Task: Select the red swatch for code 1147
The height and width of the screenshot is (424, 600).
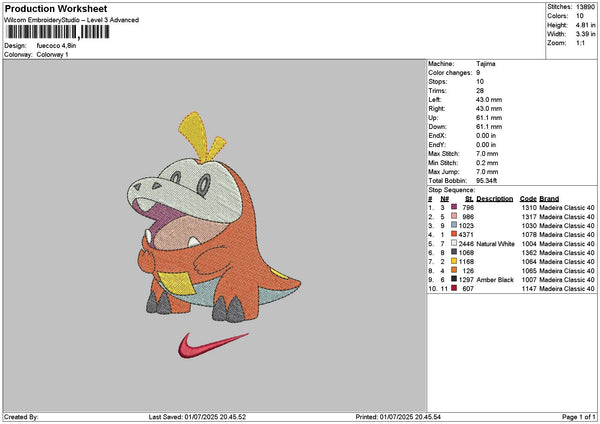Action: pyautogui.click(x=454, y=288)
